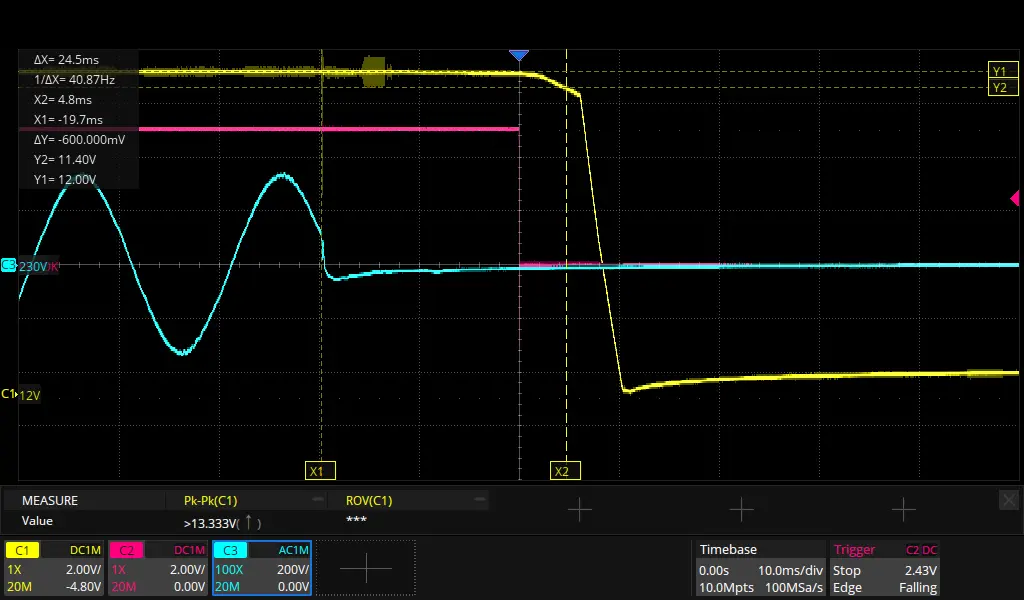
Task: Open the Timebase settings panel
Action: (759, 568)
